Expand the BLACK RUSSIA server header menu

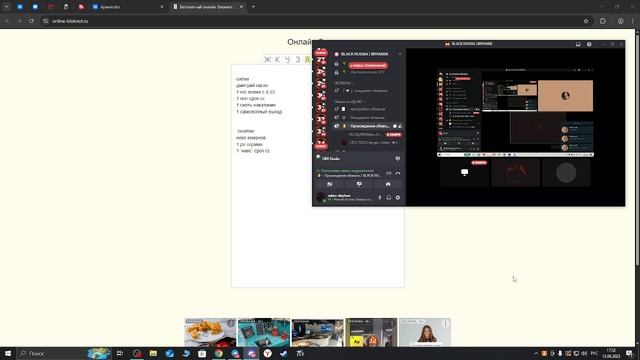pos(367,54)
